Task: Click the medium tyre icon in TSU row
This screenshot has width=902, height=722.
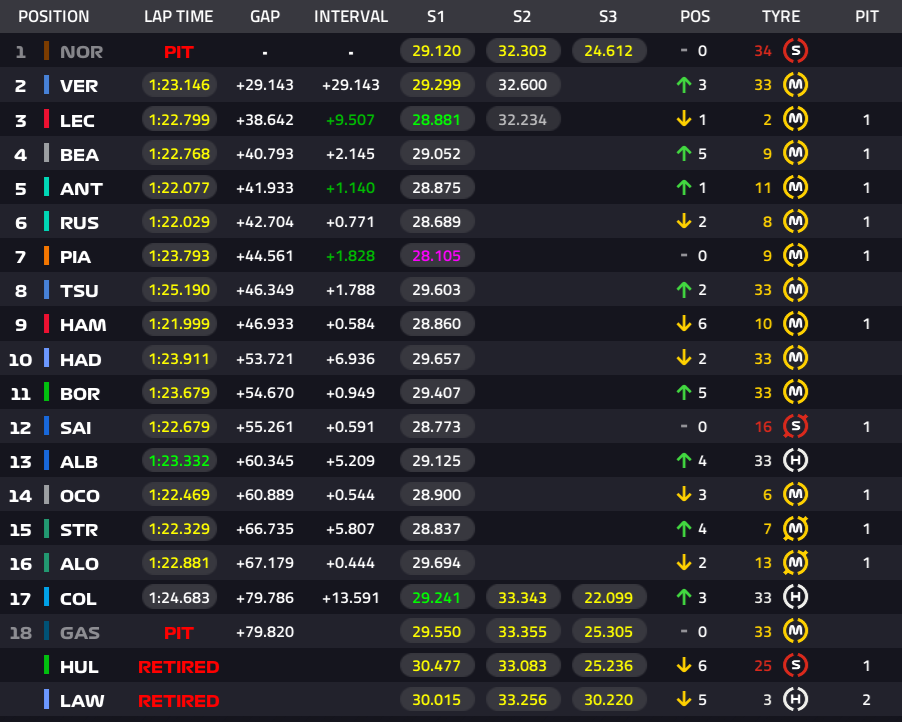Action: [796, 289]
